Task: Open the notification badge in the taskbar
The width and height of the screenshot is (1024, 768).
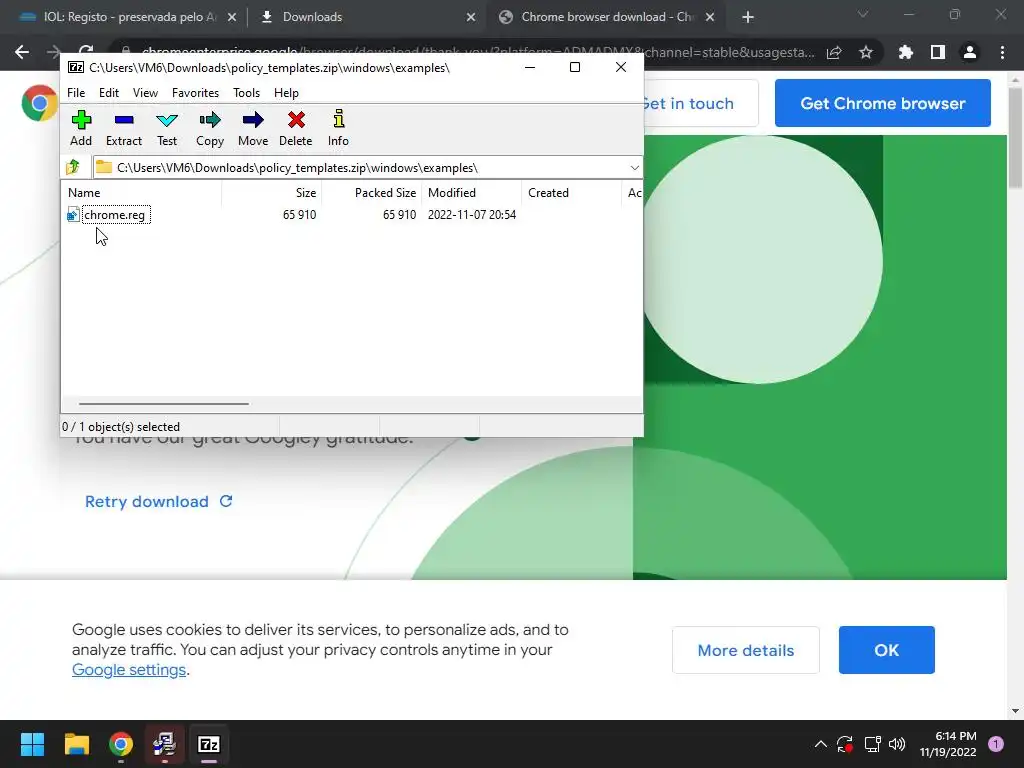Action: pos(995,744)
